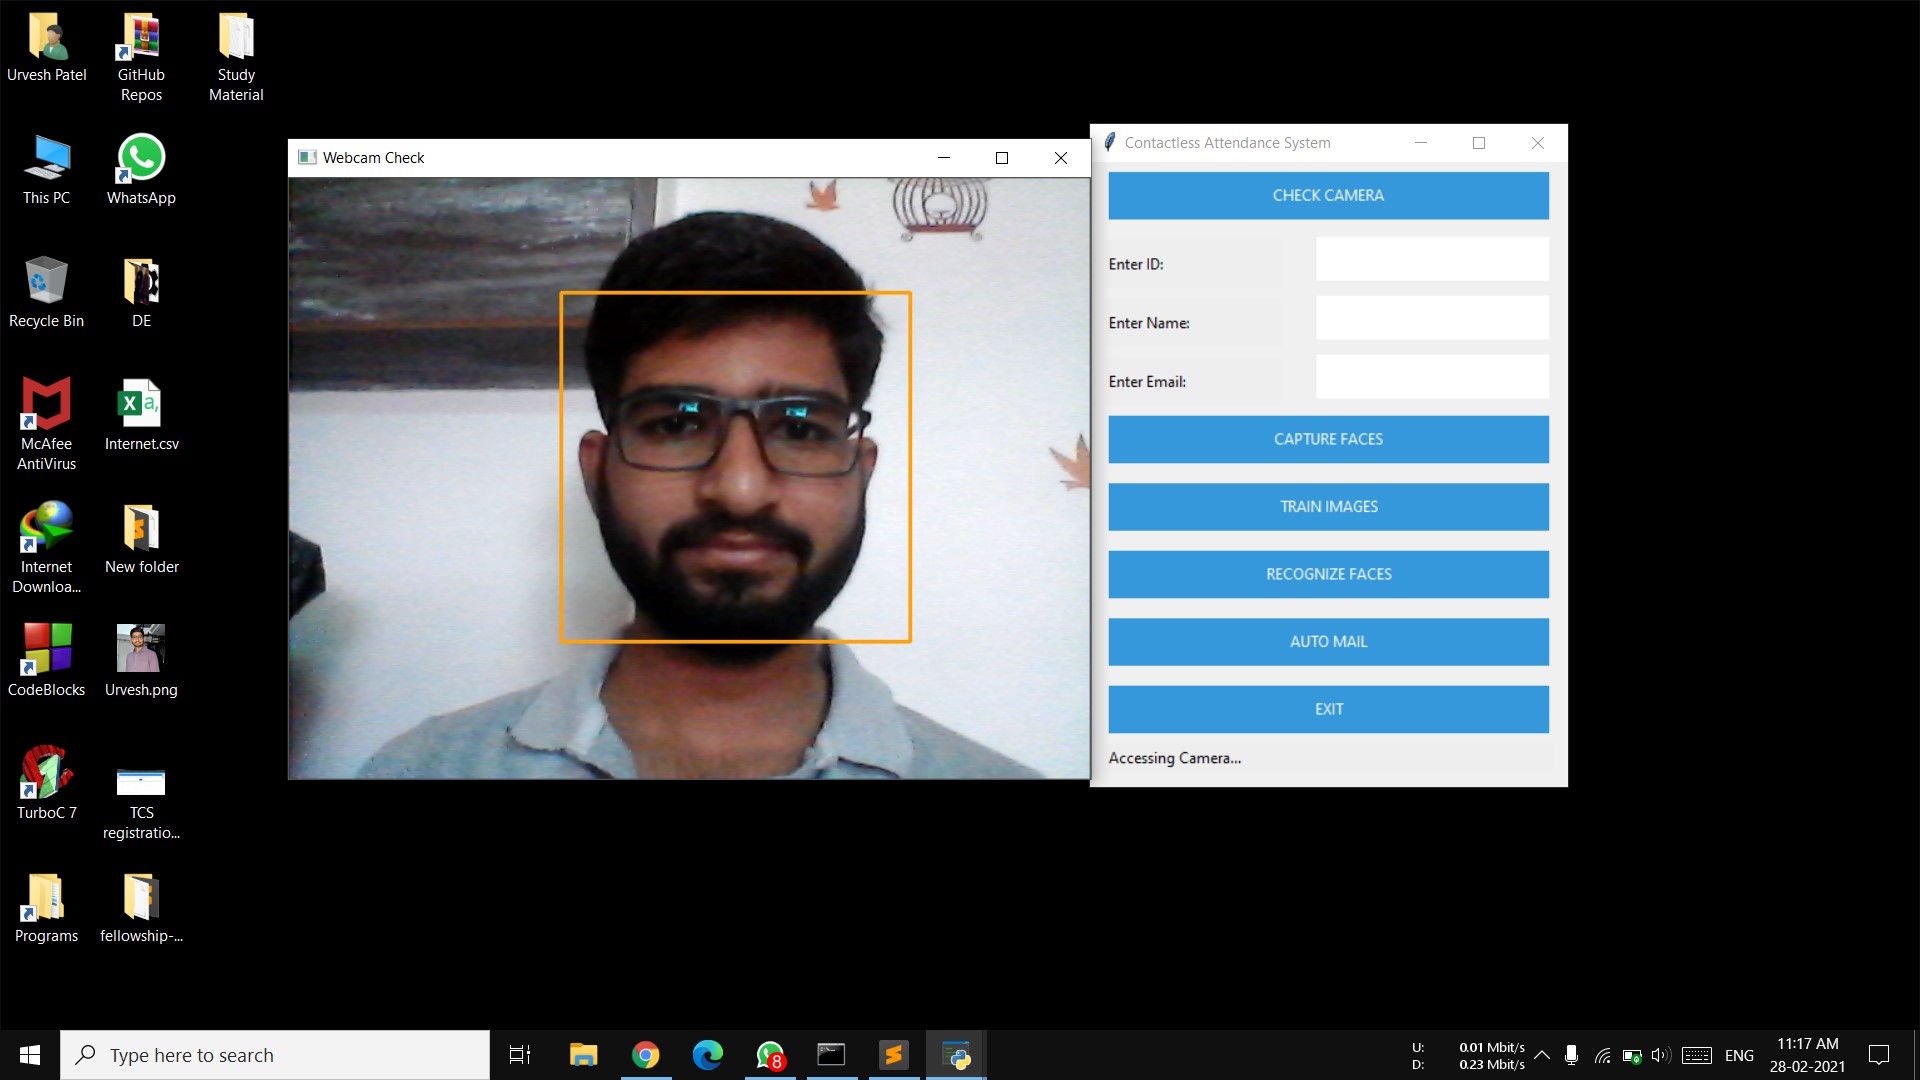Open Google Chrome from the taskbar
This screenshot has height=1080, width=1920.
click(646, 1055)
